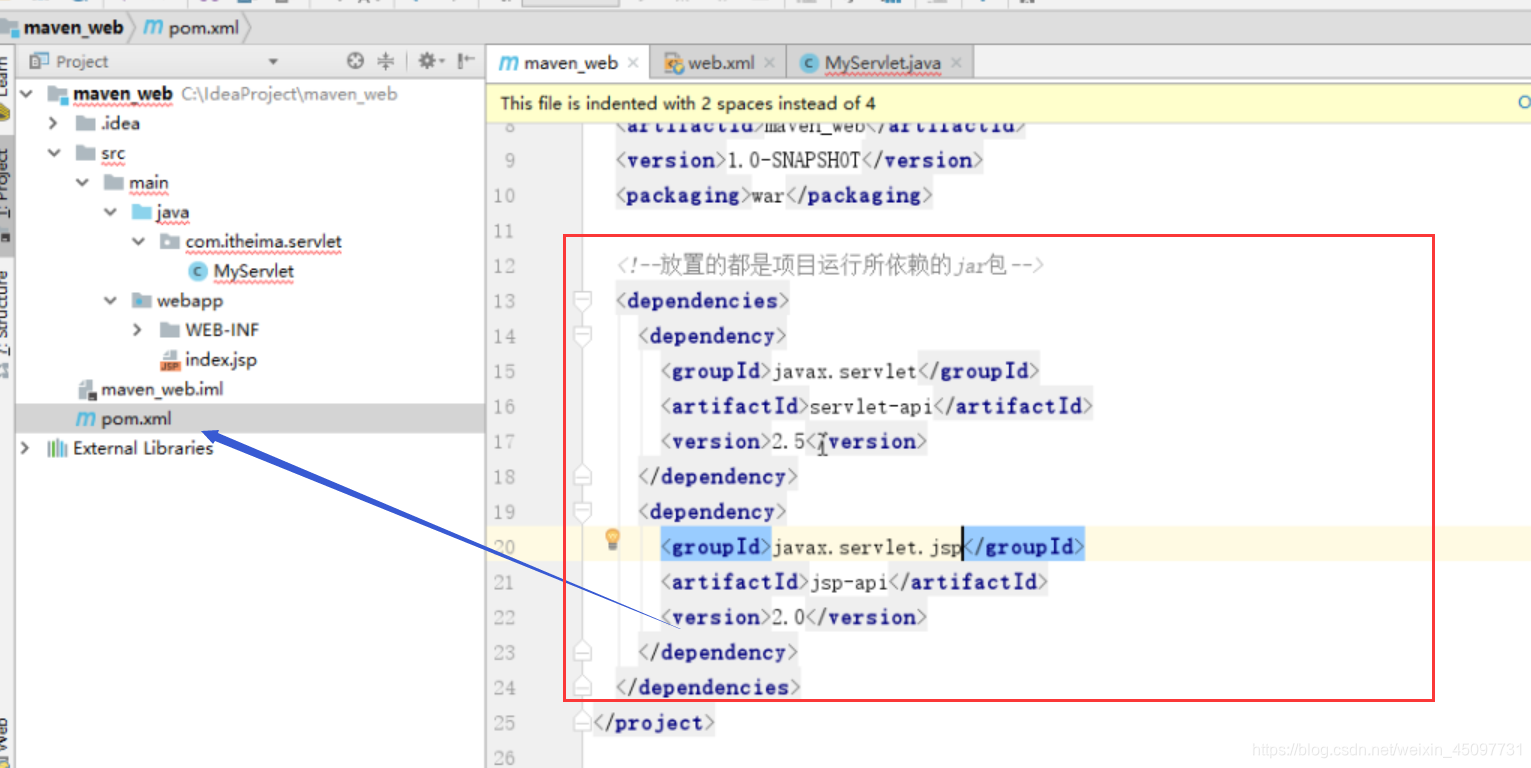Screen dimensions: 1531x768
Task: Click line number 26 in the gutter
Action: pos(504,758)
